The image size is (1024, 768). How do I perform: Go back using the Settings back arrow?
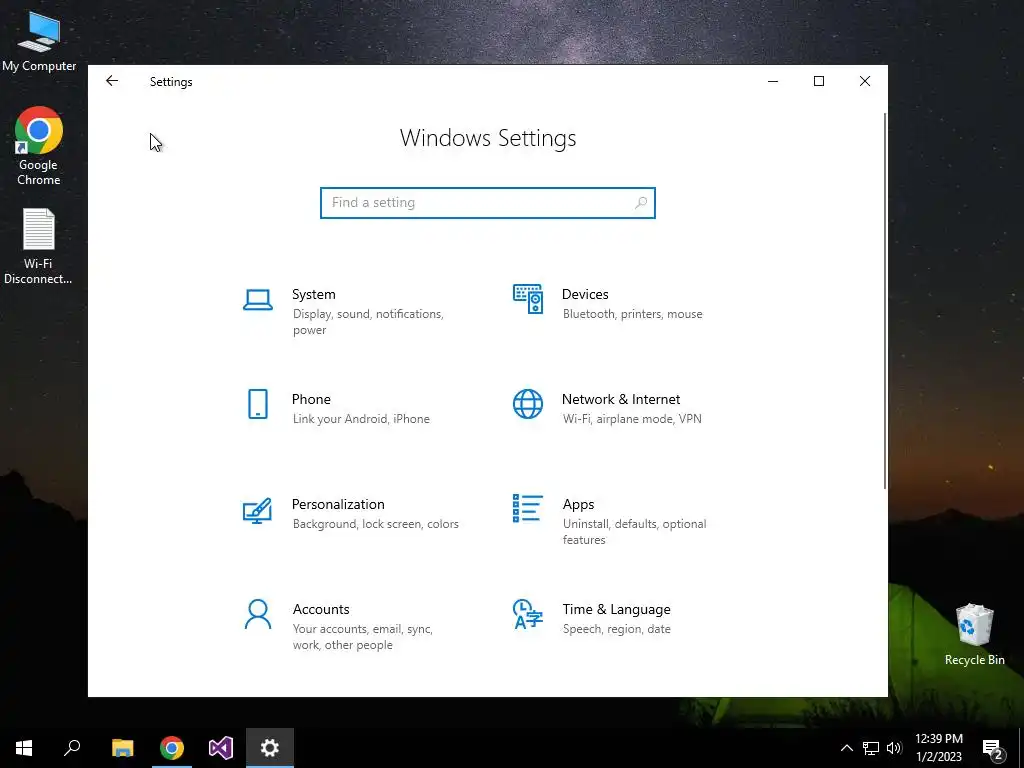click(x=112, y=81)
